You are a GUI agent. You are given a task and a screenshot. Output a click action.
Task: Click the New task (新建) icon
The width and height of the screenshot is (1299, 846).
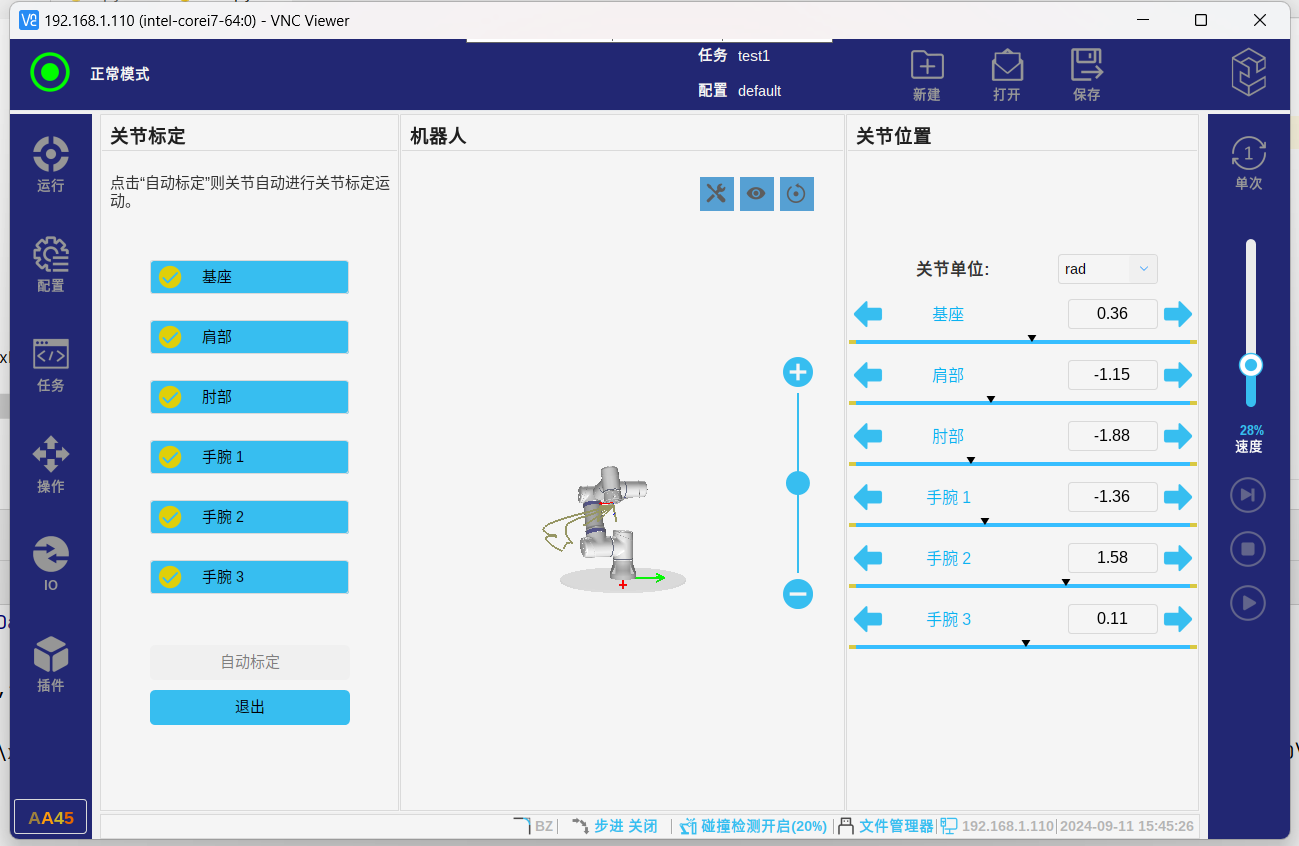[x=927, y=75]
